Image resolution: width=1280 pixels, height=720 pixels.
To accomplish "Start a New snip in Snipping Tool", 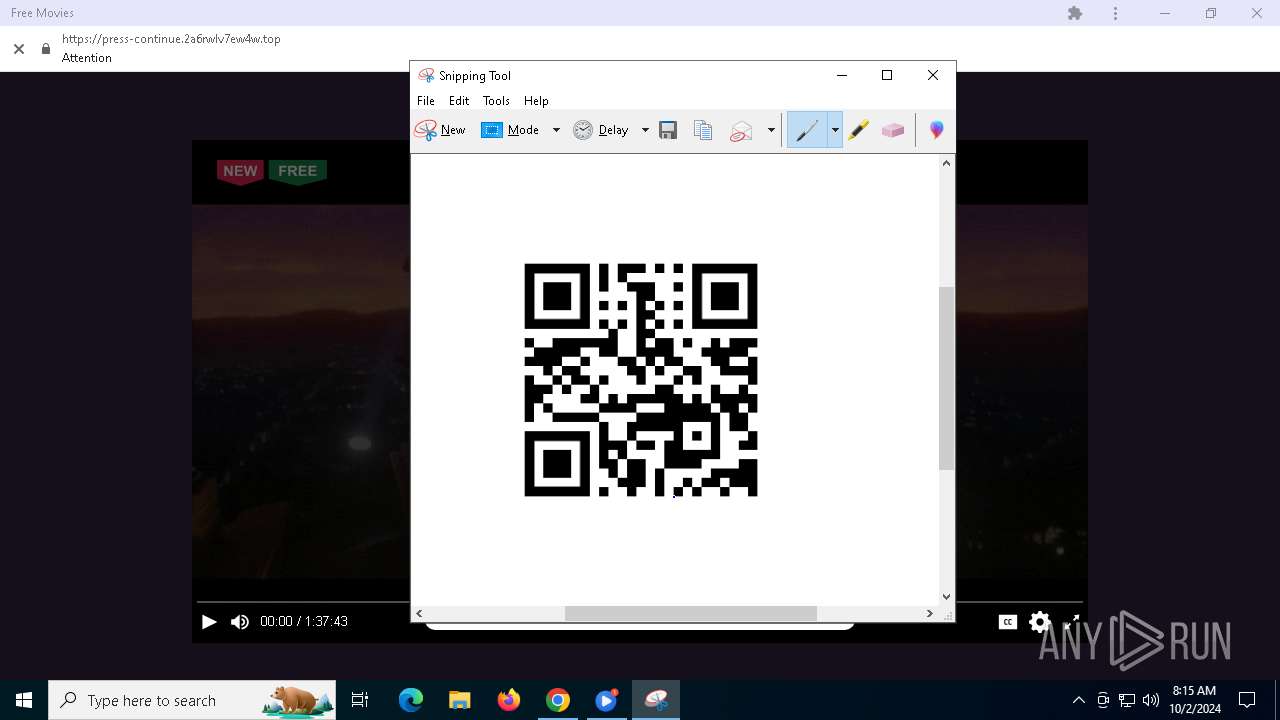I will [441, 130].
